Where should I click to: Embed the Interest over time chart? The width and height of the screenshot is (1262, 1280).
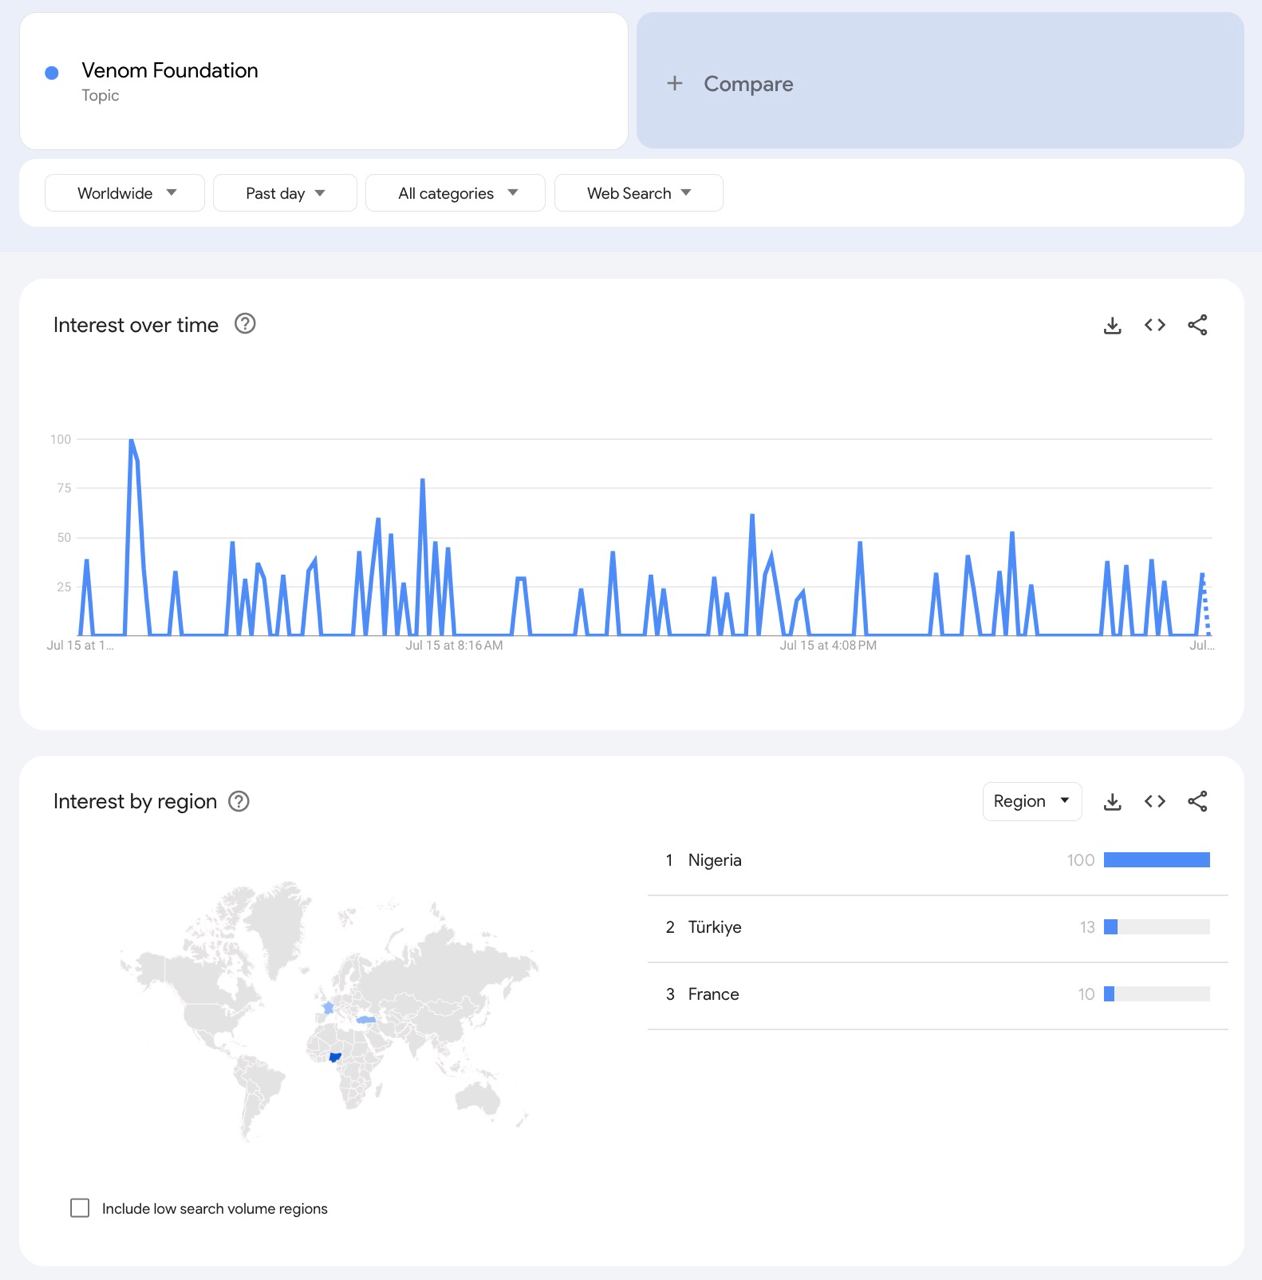(x=1155, y=325)
